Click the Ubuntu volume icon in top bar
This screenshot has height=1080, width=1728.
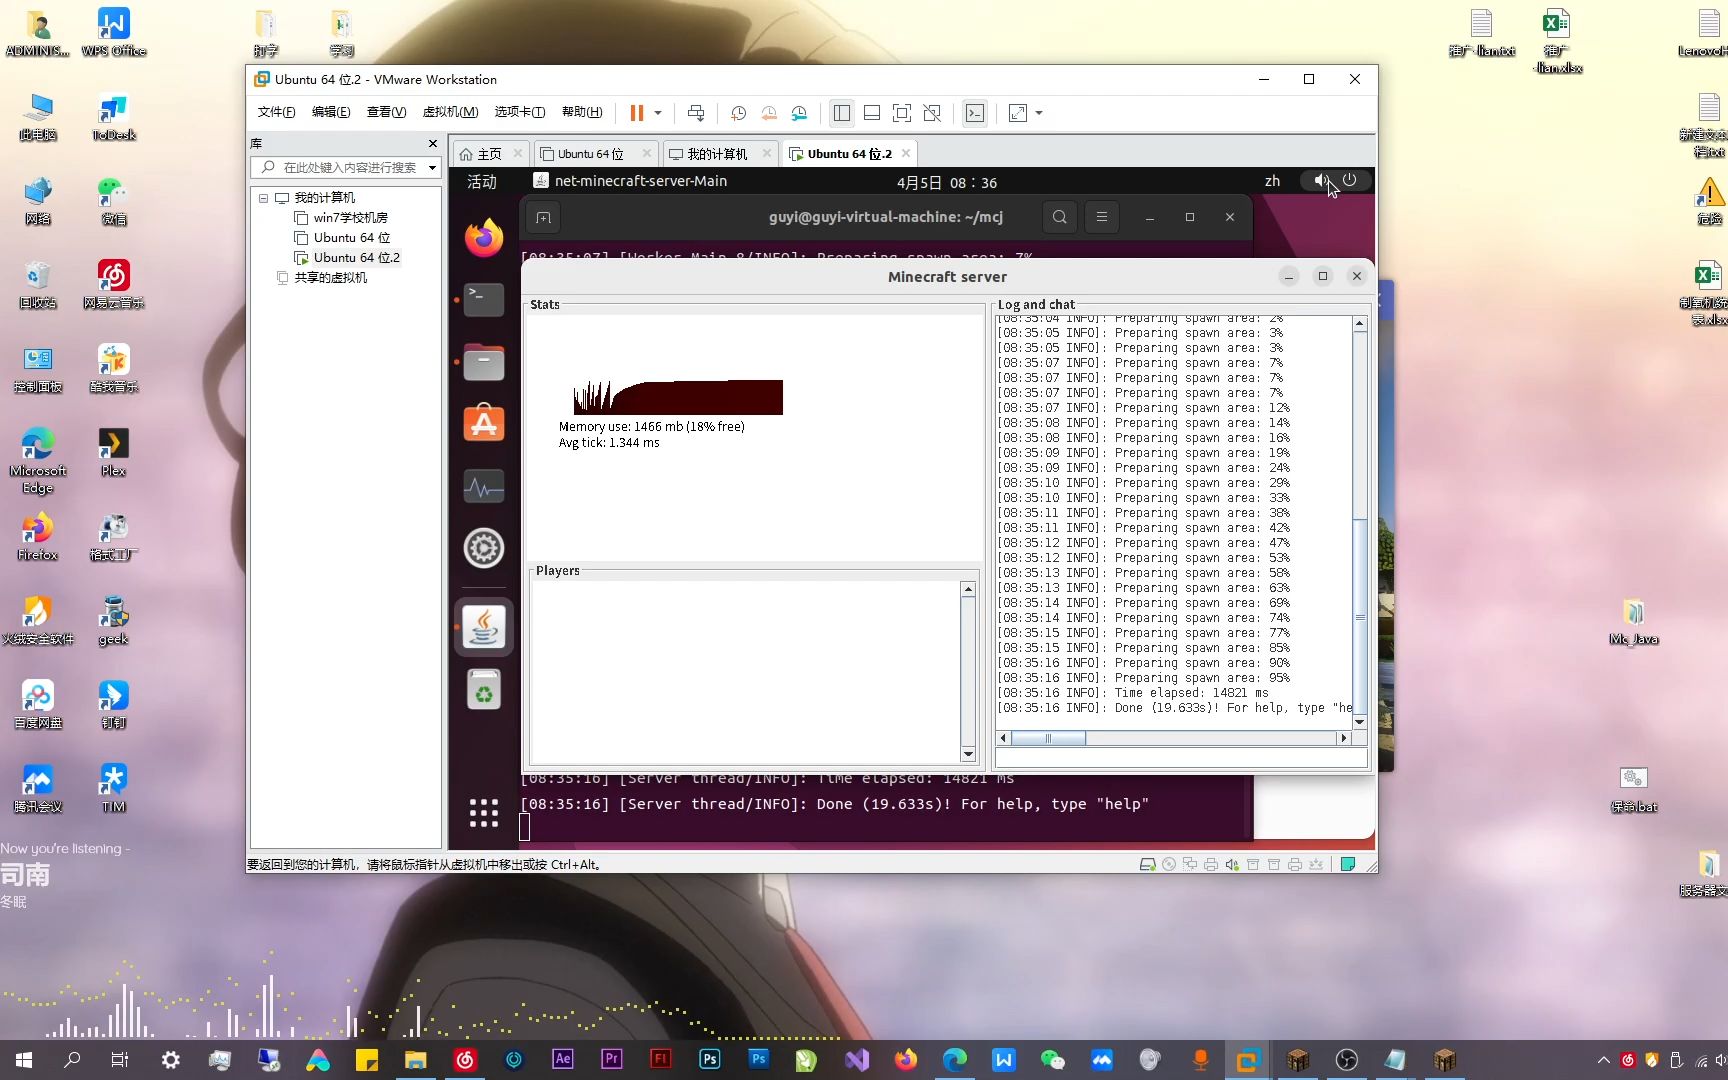coord(1321,181)
